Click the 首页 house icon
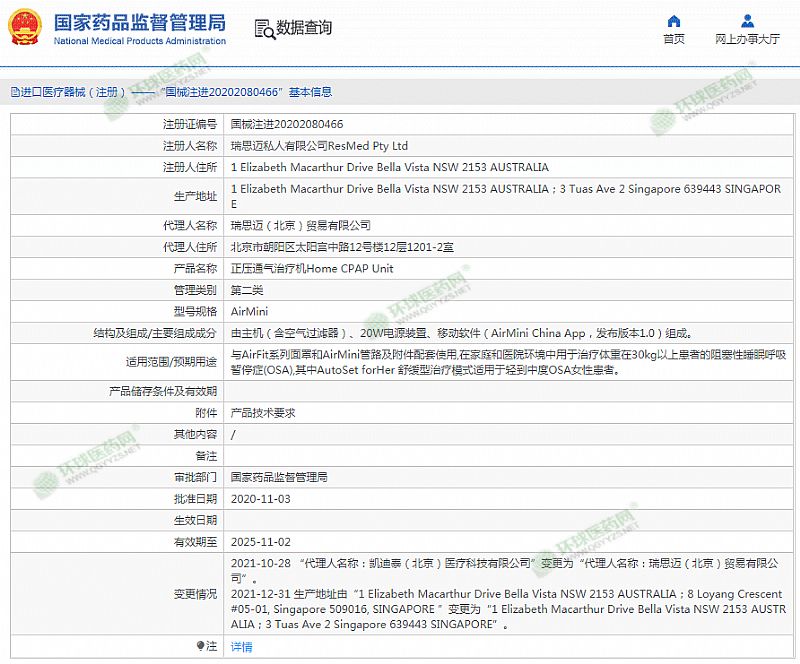 coord(674,21)
